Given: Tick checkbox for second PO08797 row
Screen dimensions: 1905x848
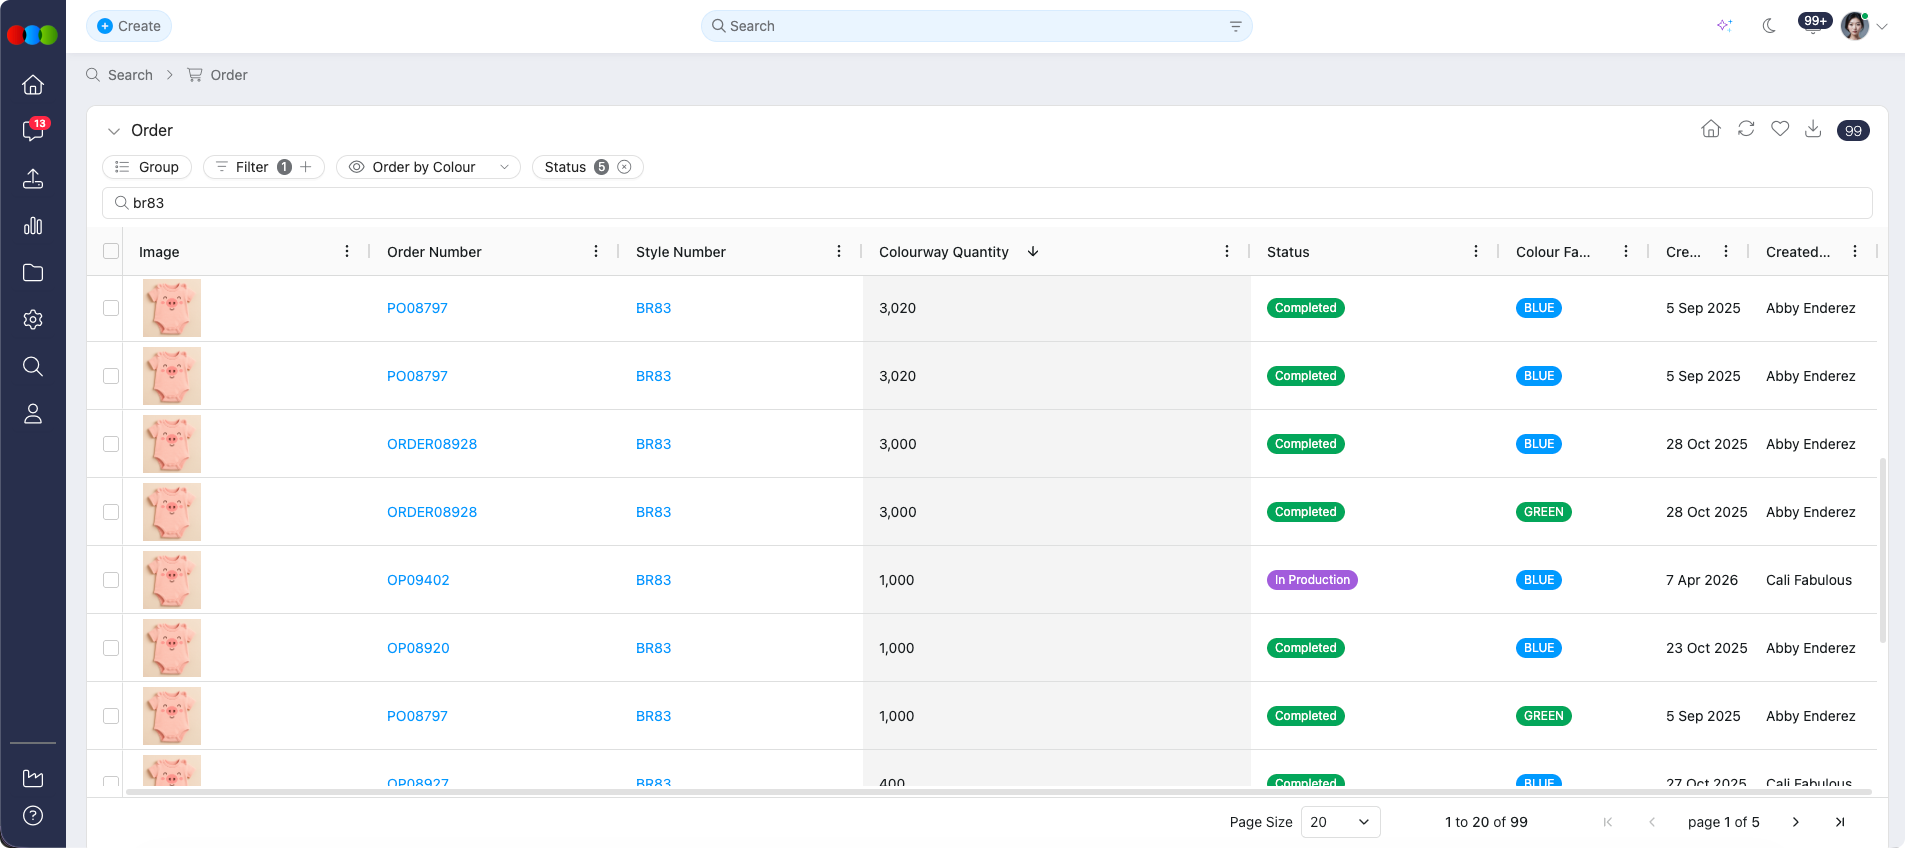Looking at the screenshot, I should 111,376.
